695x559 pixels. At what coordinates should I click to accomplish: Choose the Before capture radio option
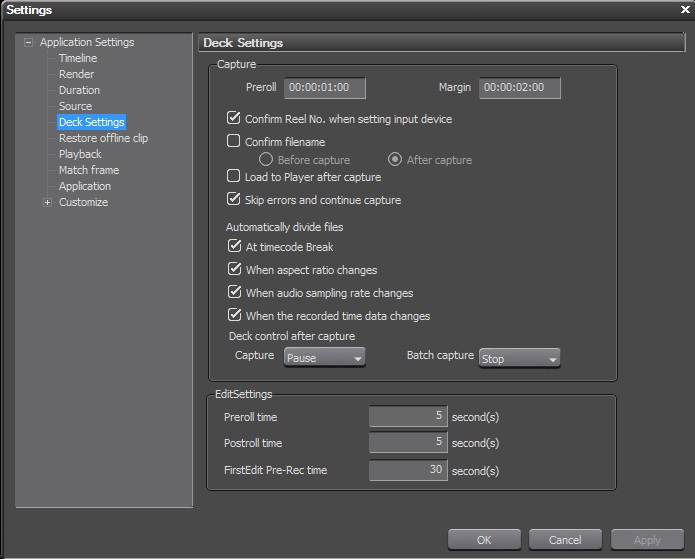coord(266,159)
